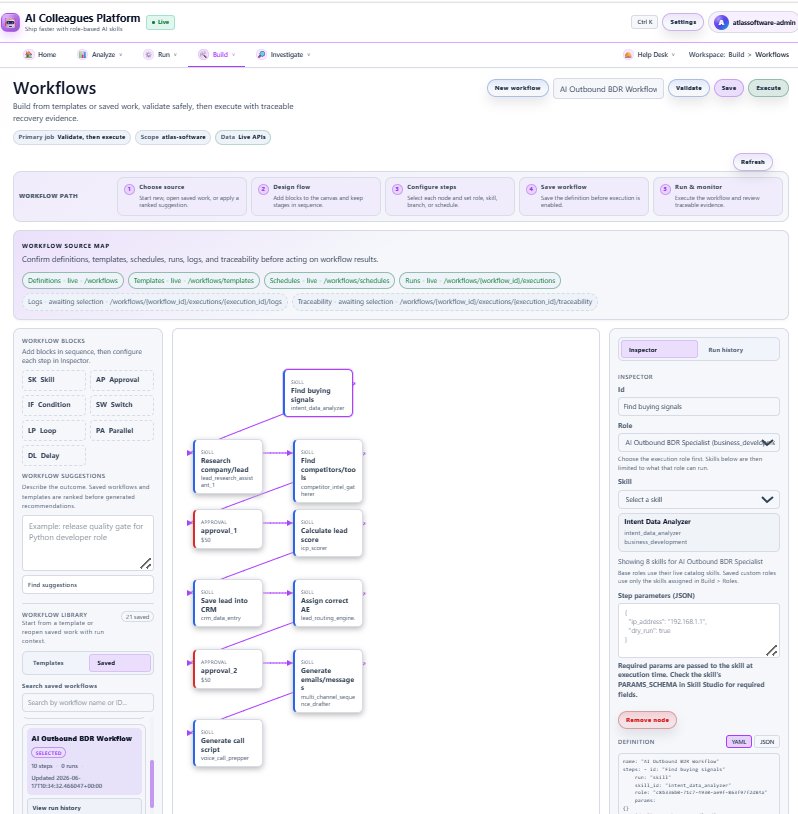Click step 5 circle for Run & monitor
Screen dimensions: 798x814
click(x=665, y=189)
